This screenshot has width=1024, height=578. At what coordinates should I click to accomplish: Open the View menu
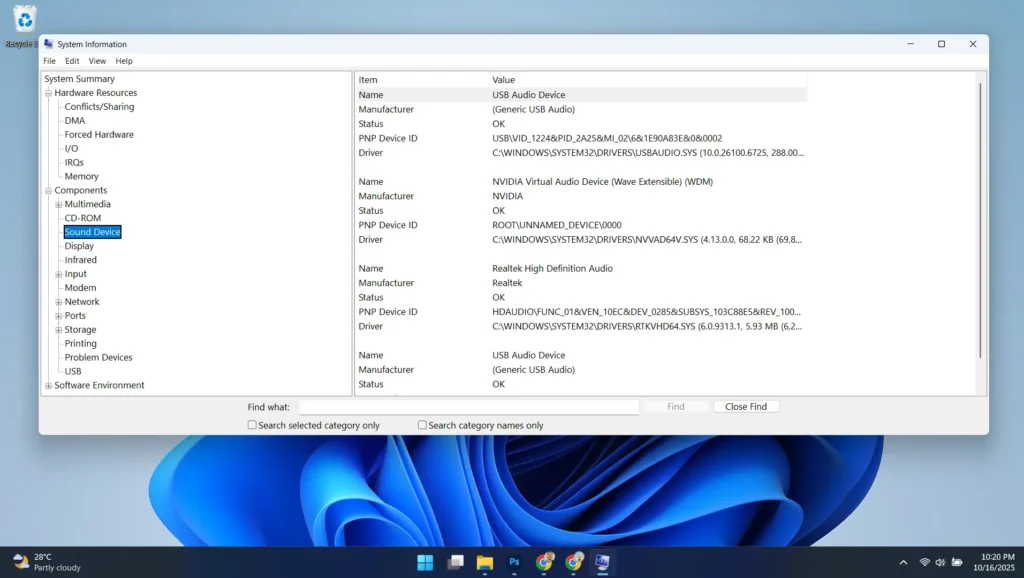pos(97,61)
